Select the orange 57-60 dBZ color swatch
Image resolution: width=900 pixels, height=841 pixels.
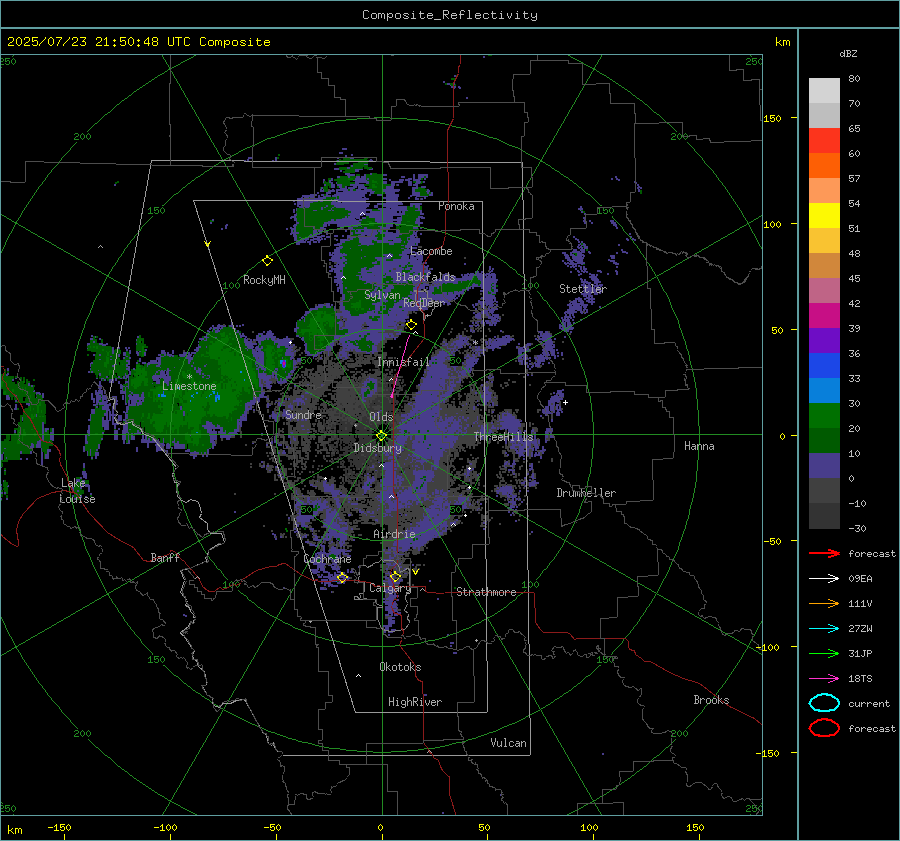tap(824, 166)
